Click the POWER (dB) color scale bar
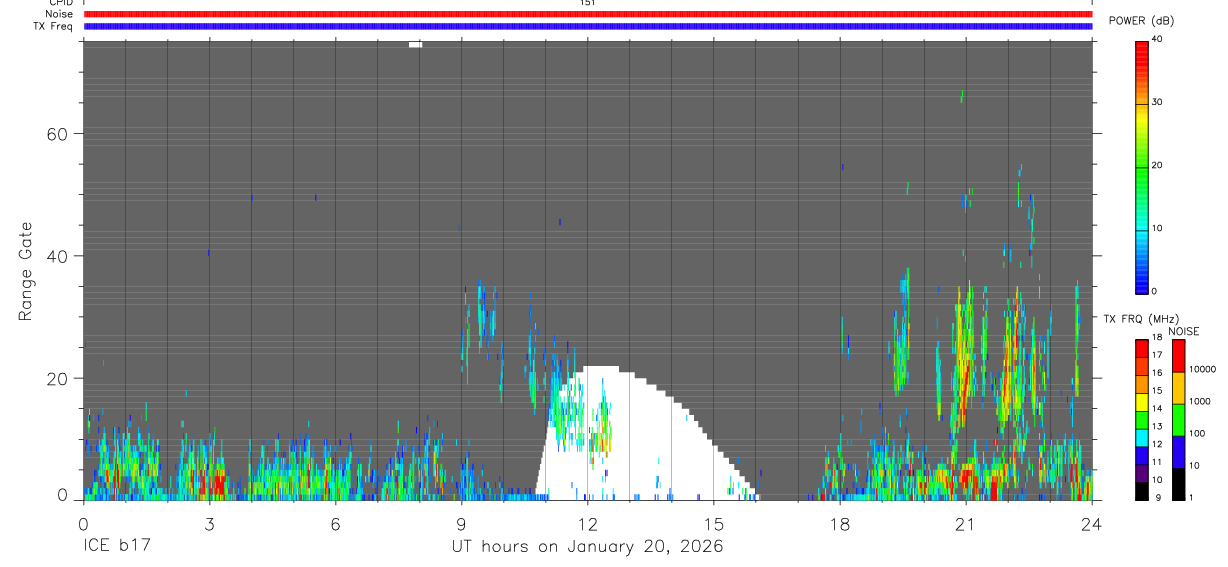The height and width of the screenshot is (567, 1228). tap(1142, 166)
